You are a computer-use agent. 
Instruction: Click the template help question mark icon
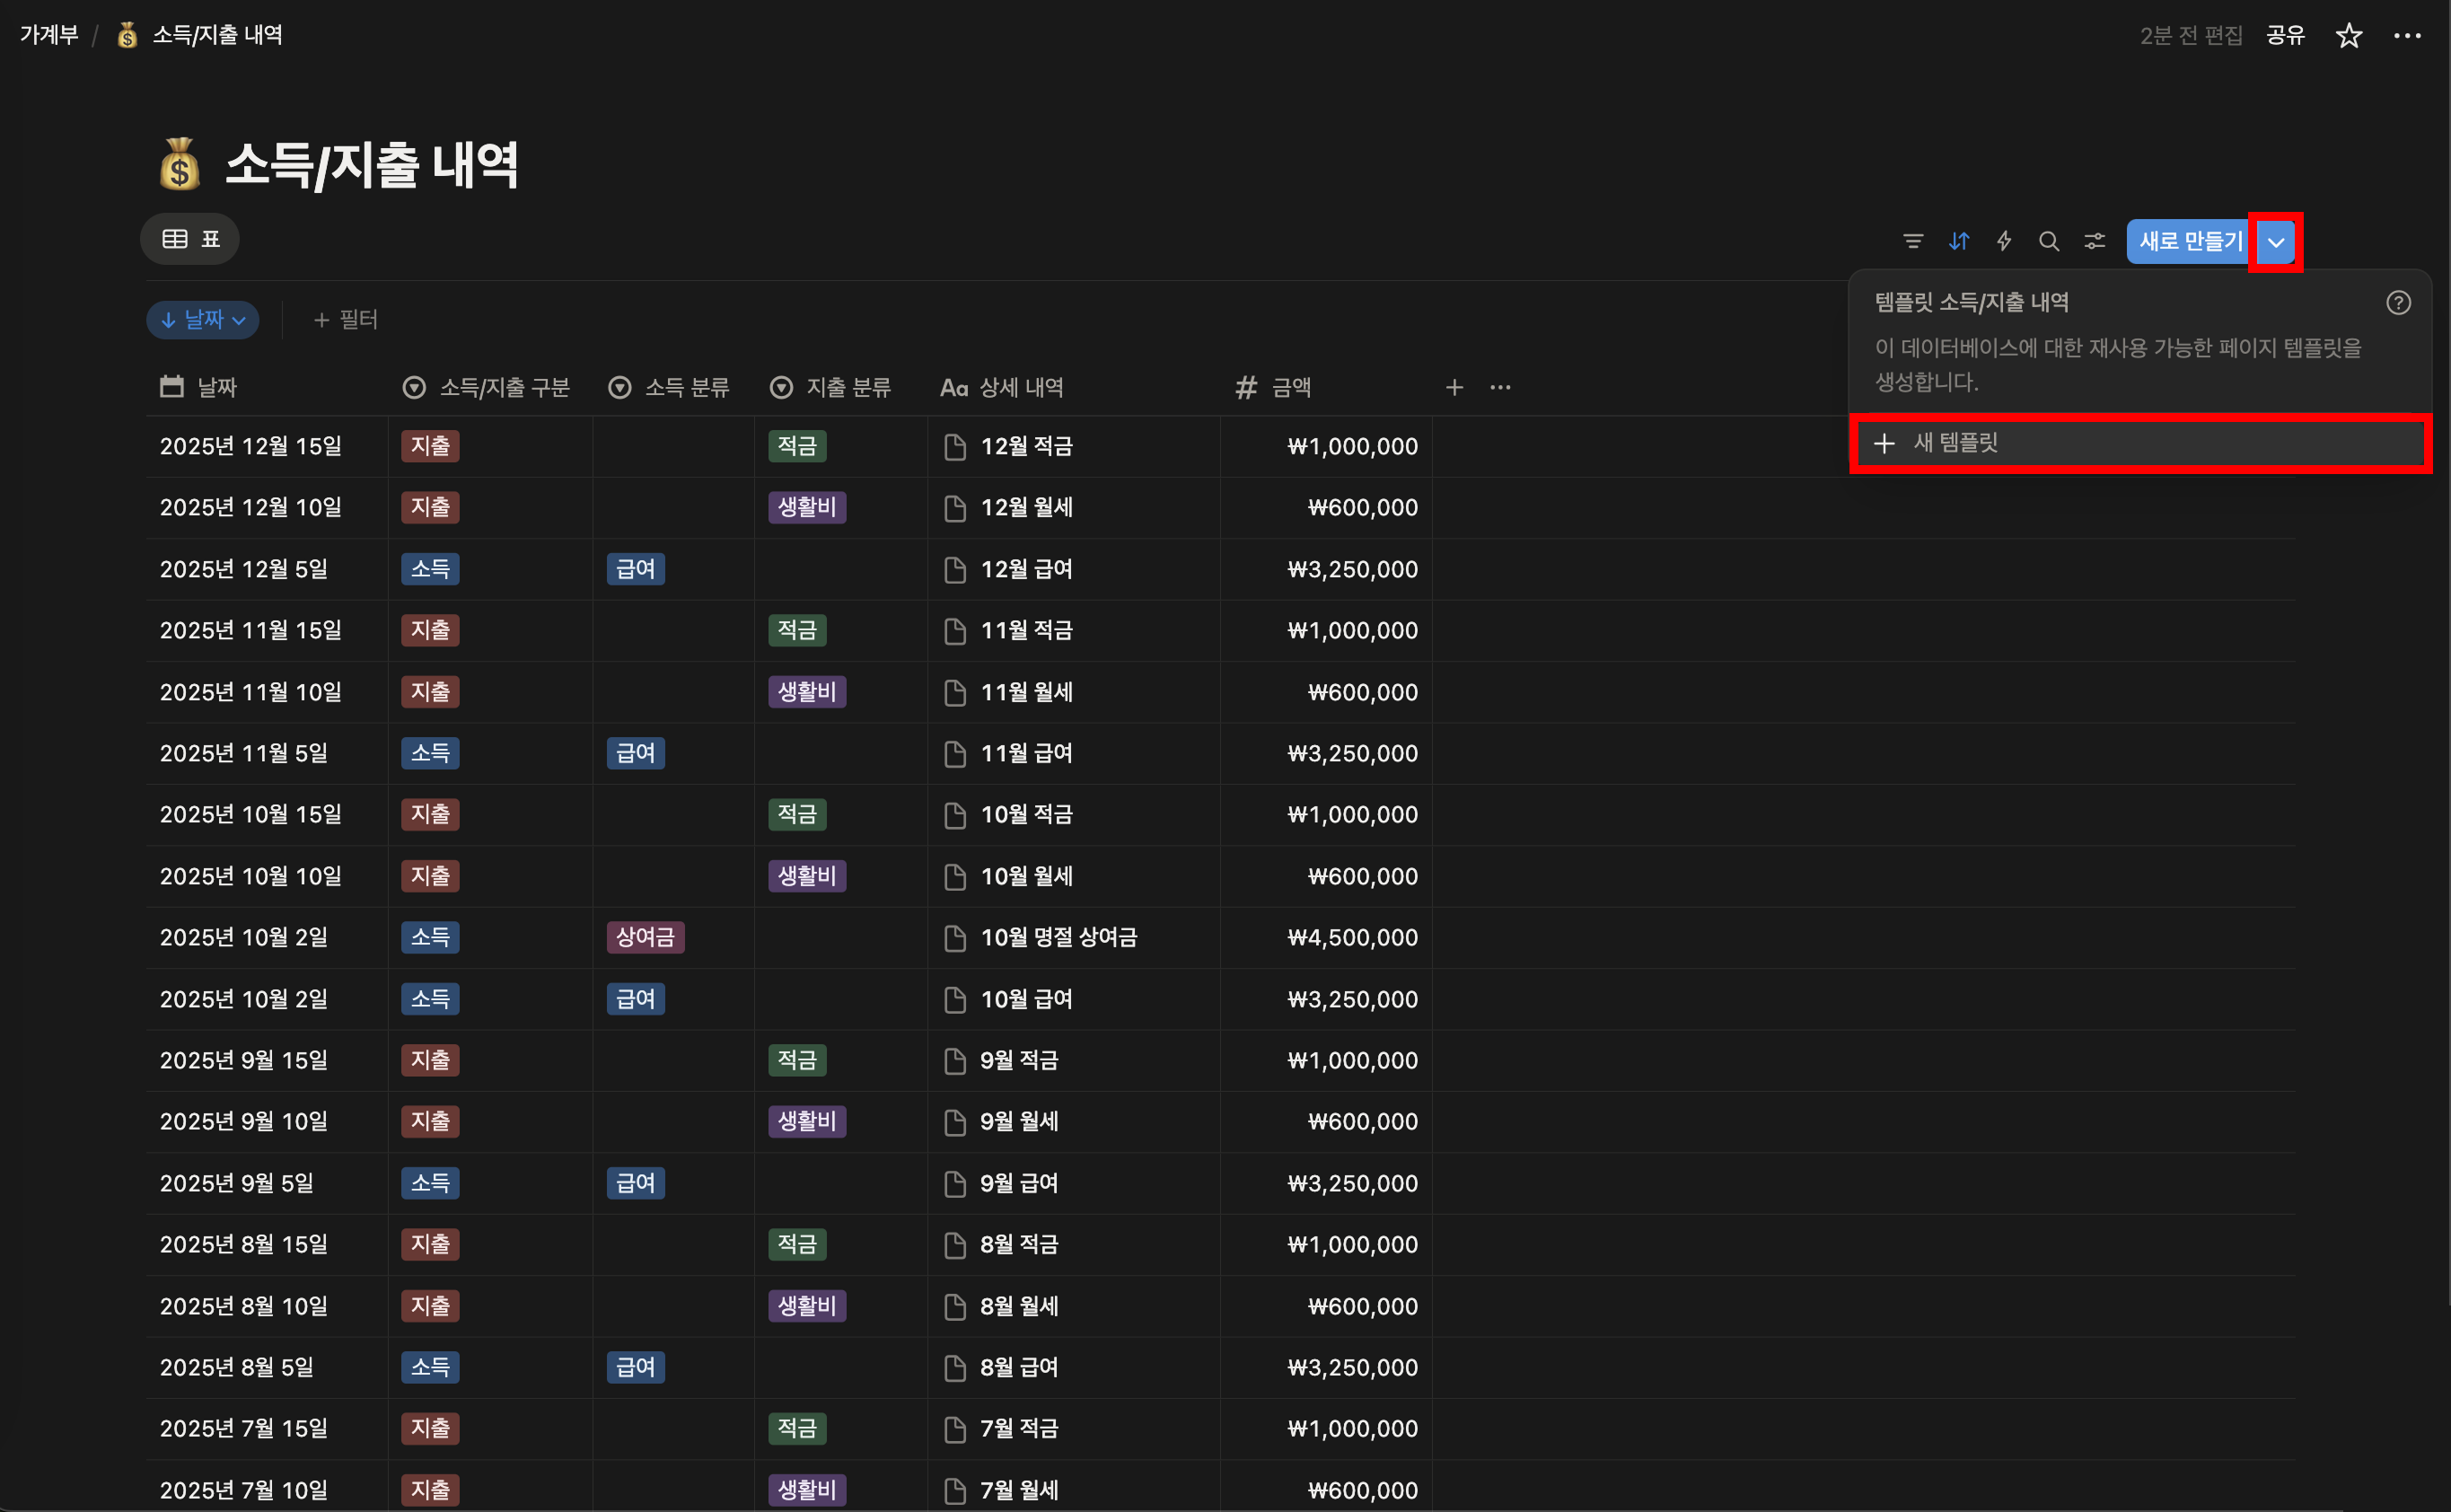2397,303
